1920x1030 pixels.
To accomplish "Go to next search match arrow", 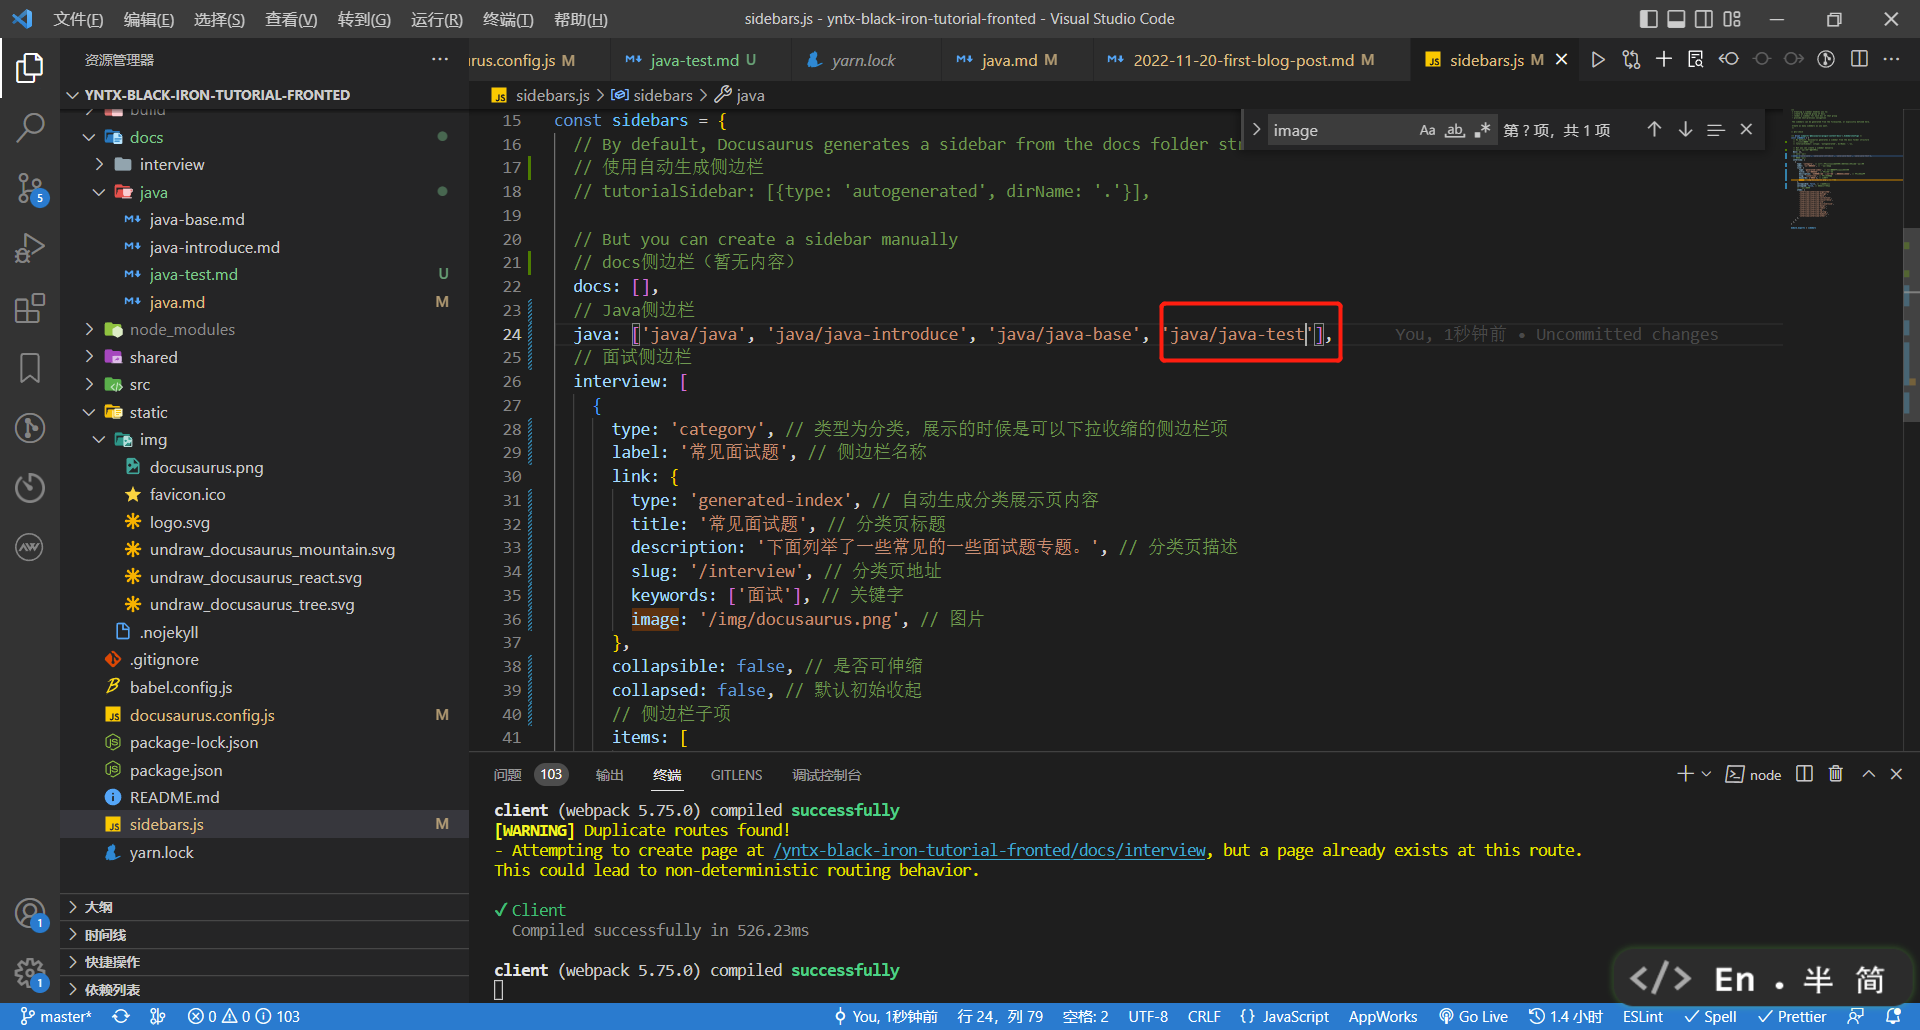I will [1685, 130].
